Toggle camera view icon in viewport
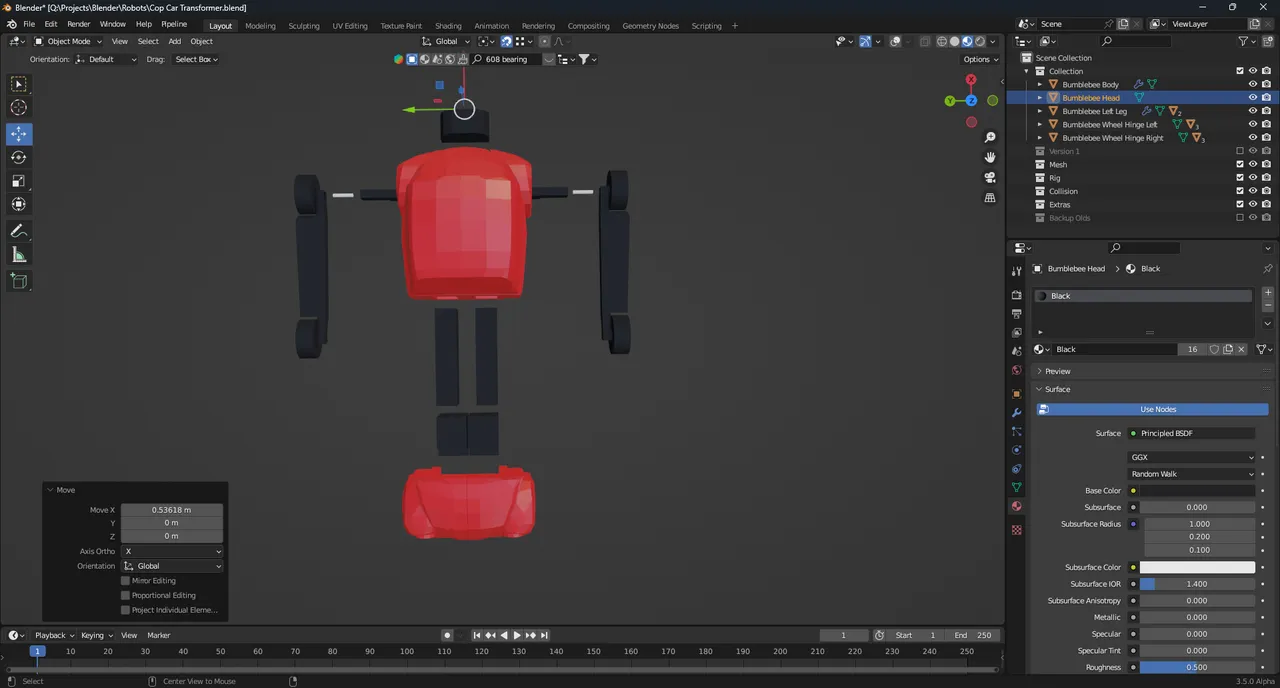Image resolution: width=1280 pixels, height=688 pixels. pyautogui.click(x=990, y=177)
